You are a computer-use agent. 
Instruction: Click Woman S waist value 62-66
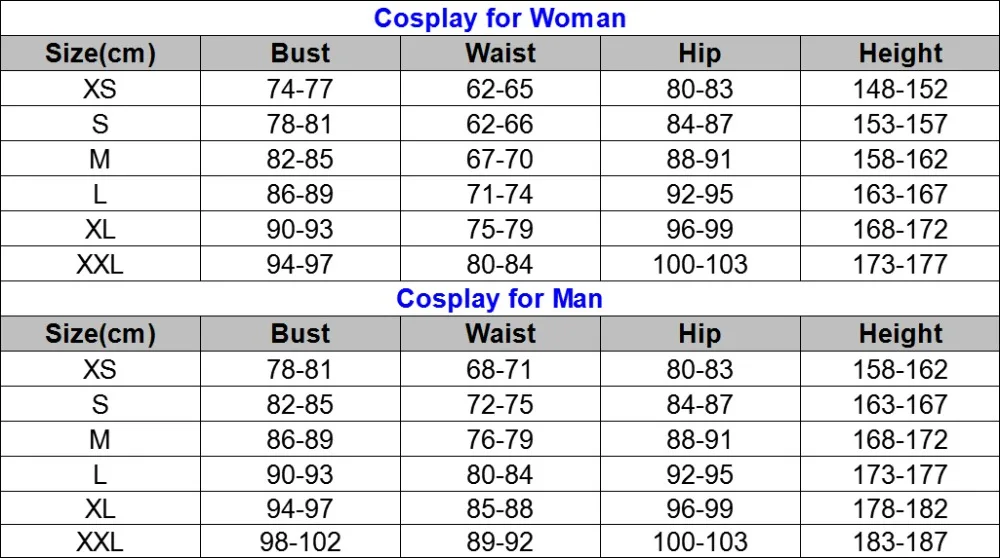click(x=499, y=124)
